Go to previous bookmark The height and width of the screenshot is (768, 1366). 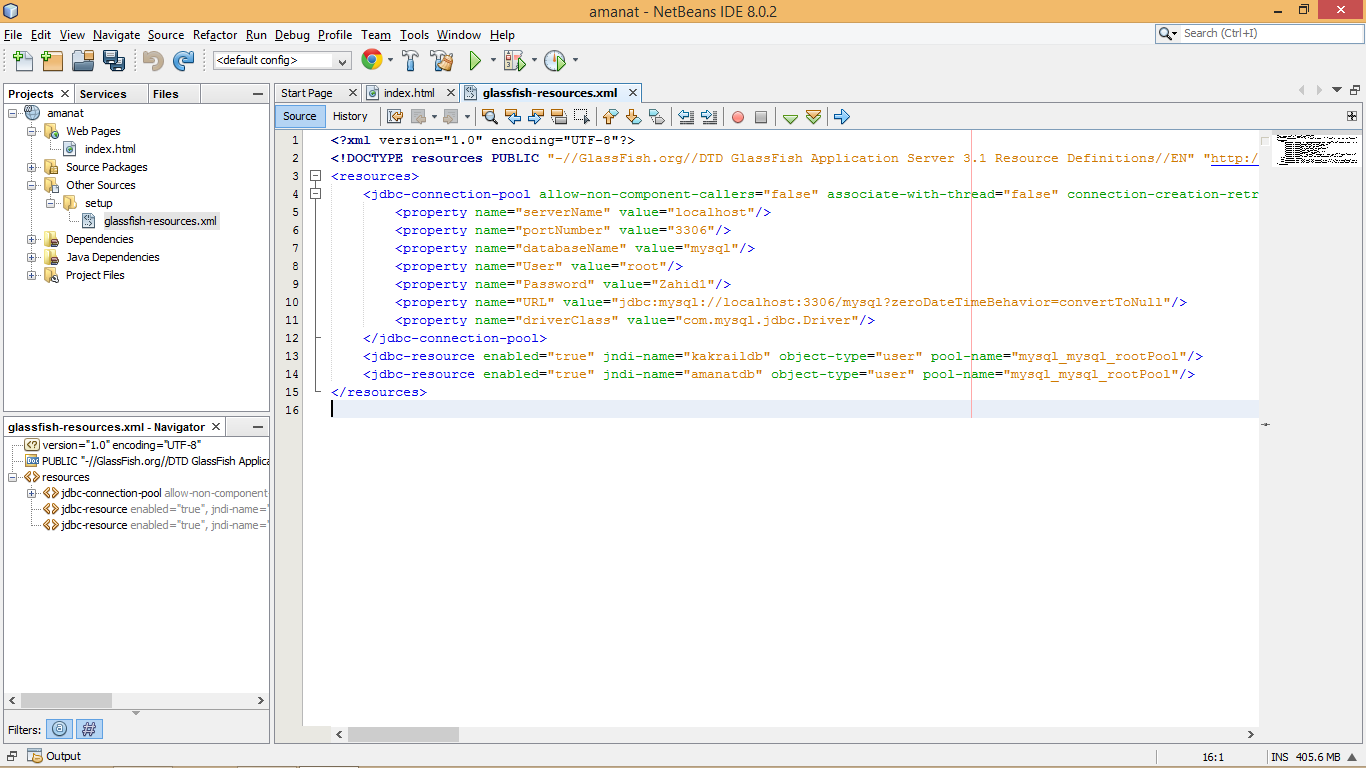pyautogui.click(x=610, y=117)
